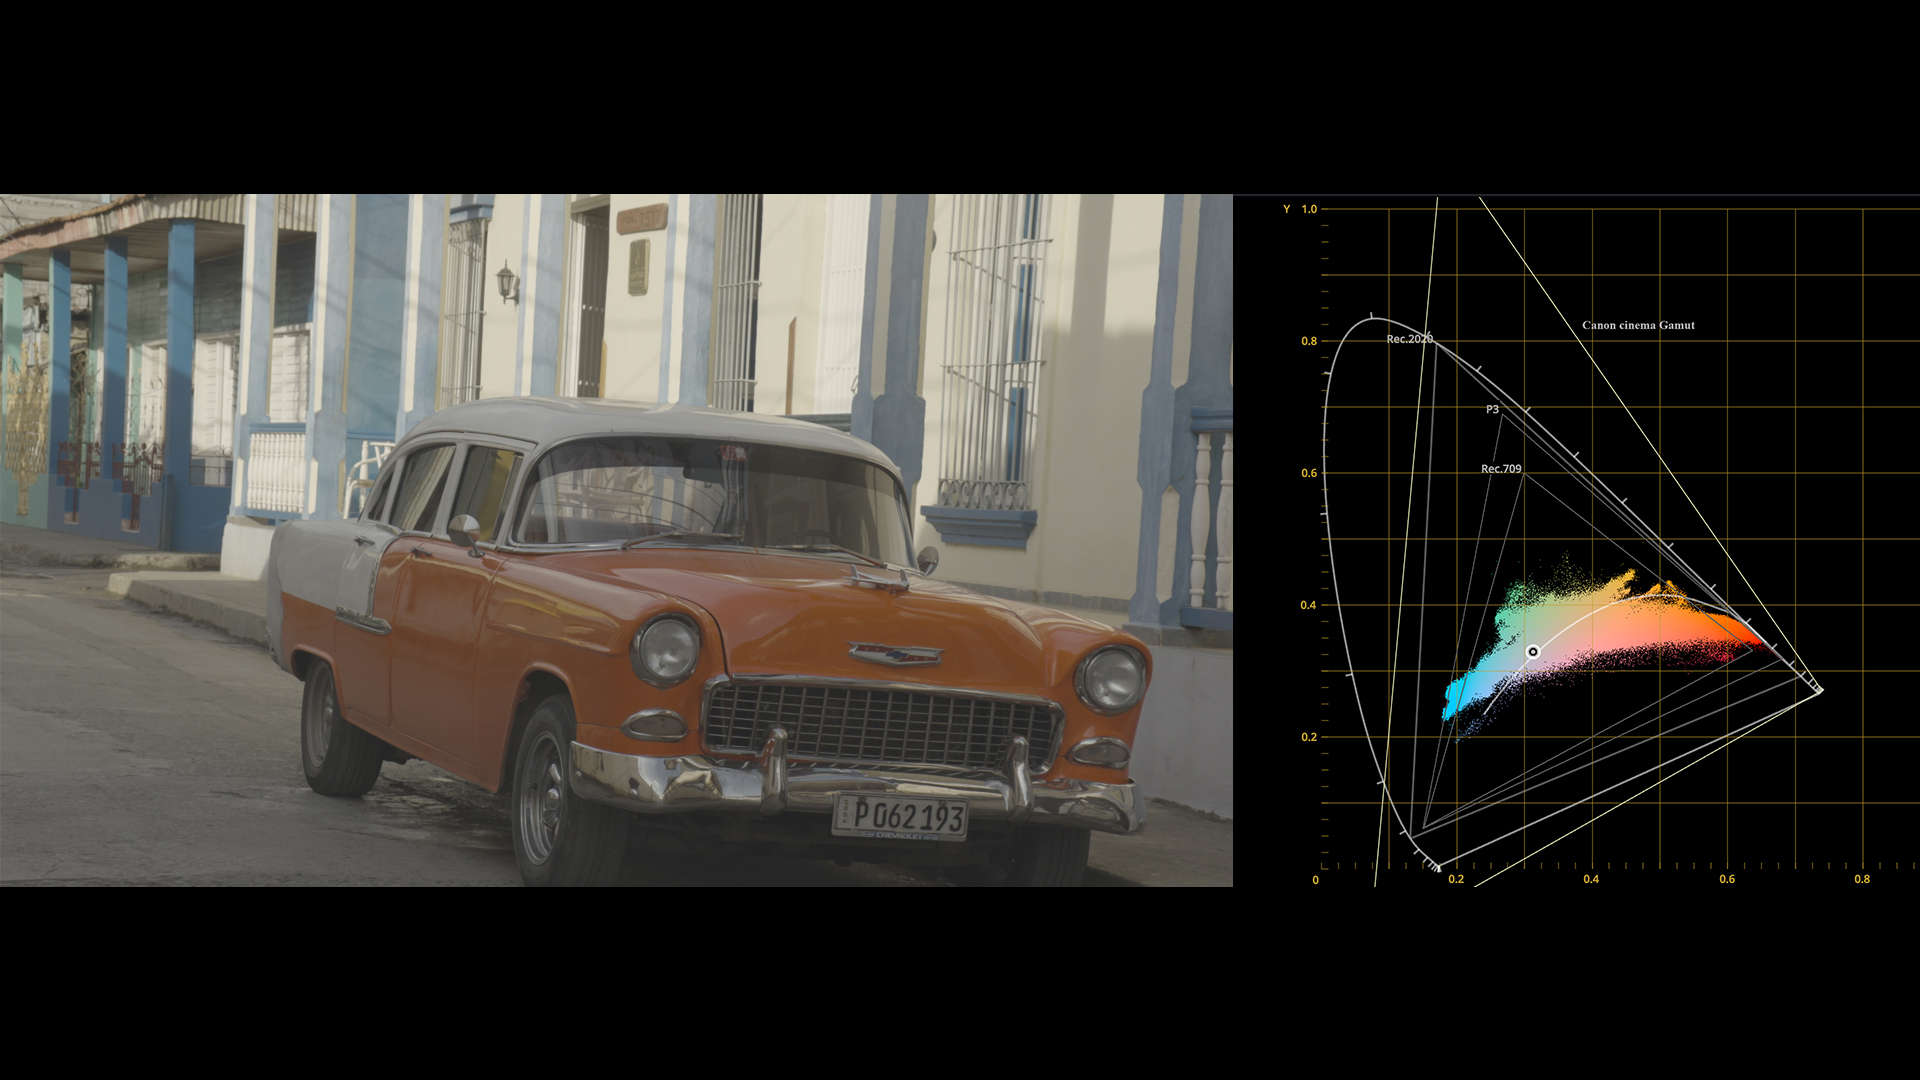Click the red-orange tip of the scope plot
Screen dimensions: 1920x1080
point(1752,635)
